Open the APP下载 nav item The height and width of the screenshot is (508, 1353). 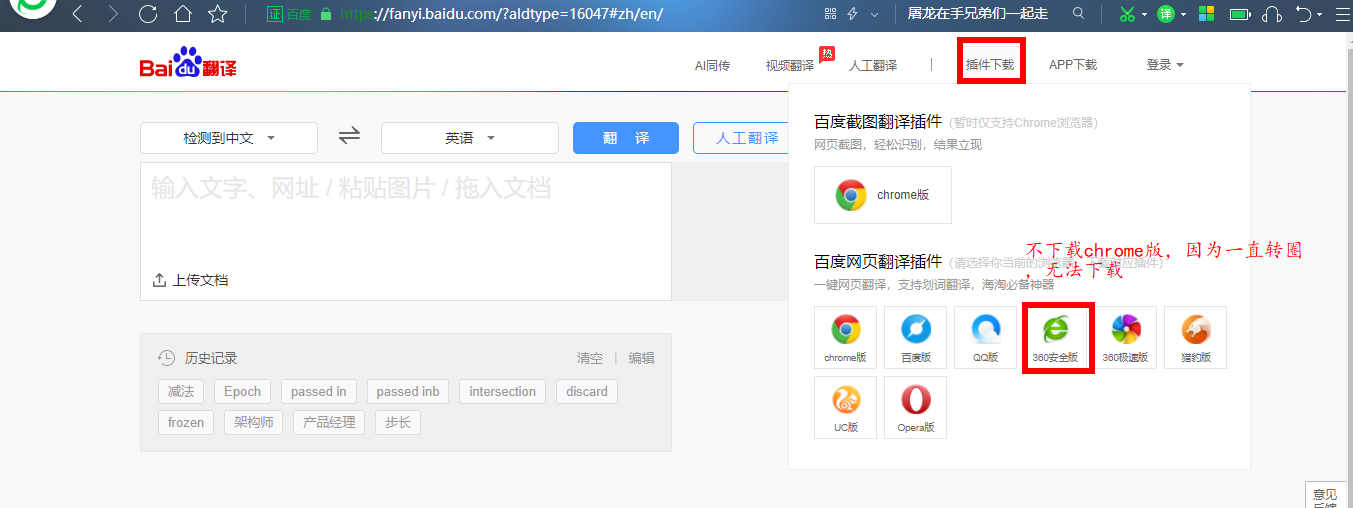[1073, 65]
